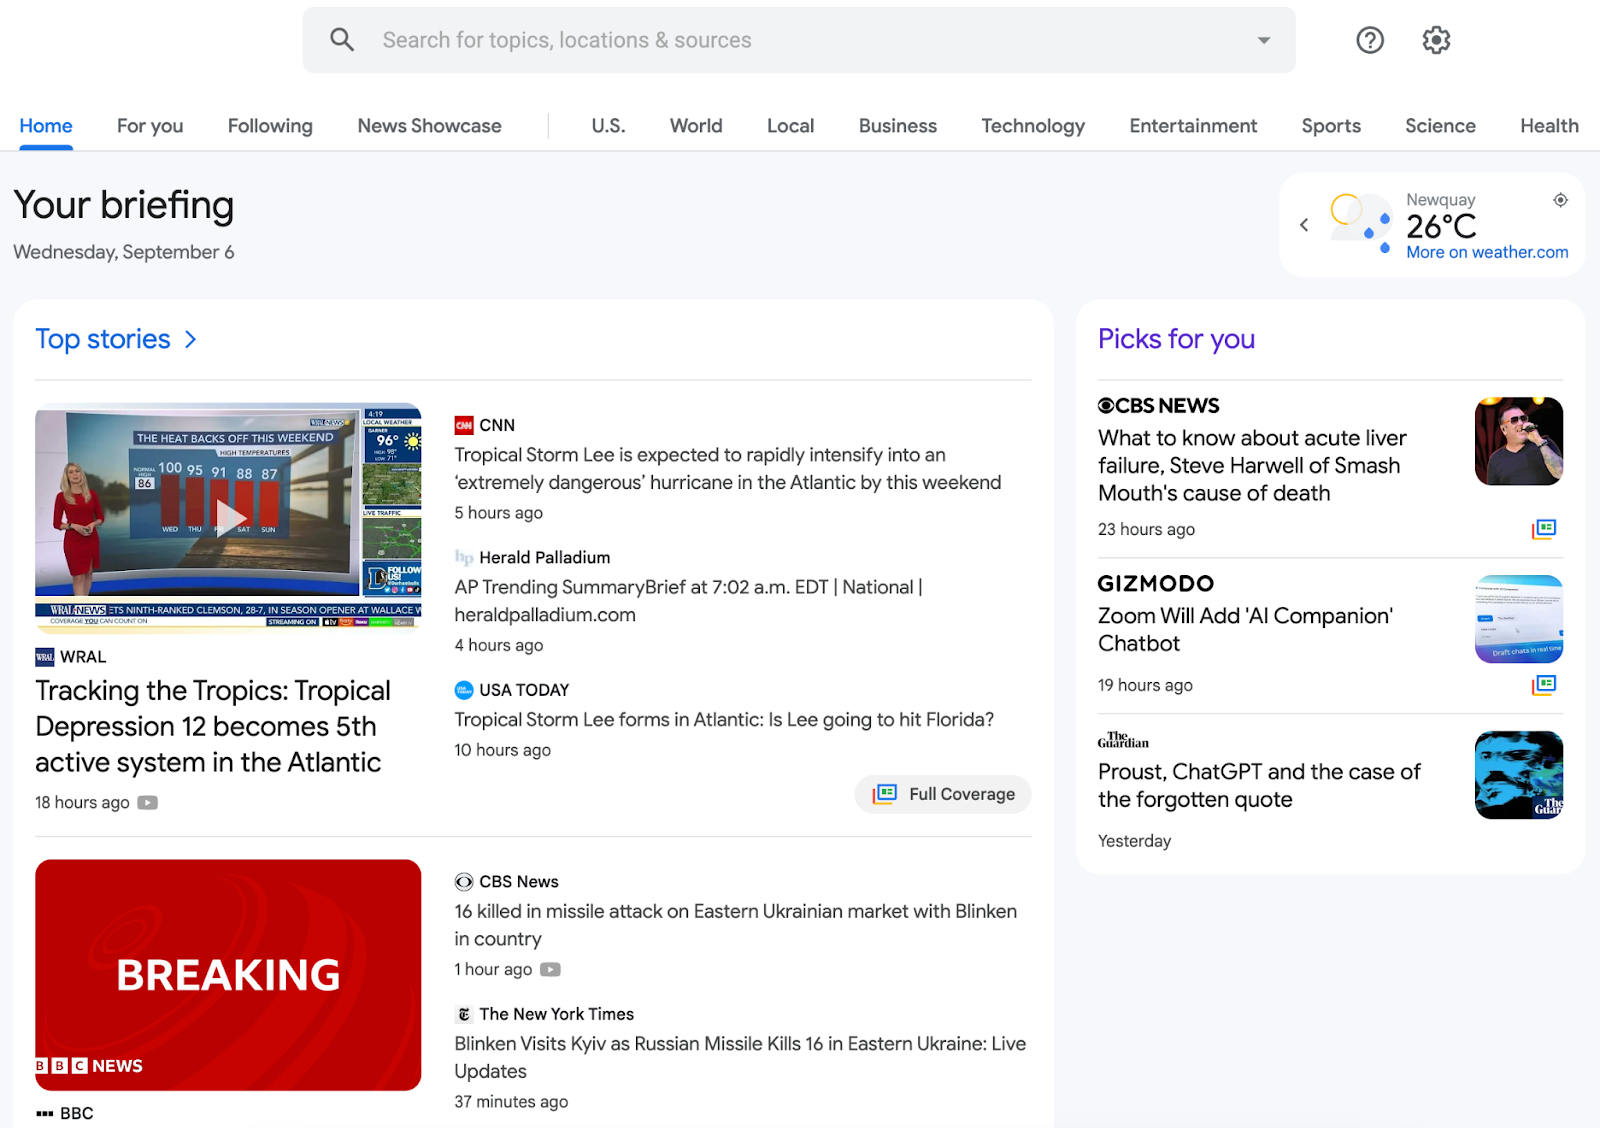Viewport: 1600px width, 1128px height.
Task: Open the News Showcase tab
Action: [430, 126]
